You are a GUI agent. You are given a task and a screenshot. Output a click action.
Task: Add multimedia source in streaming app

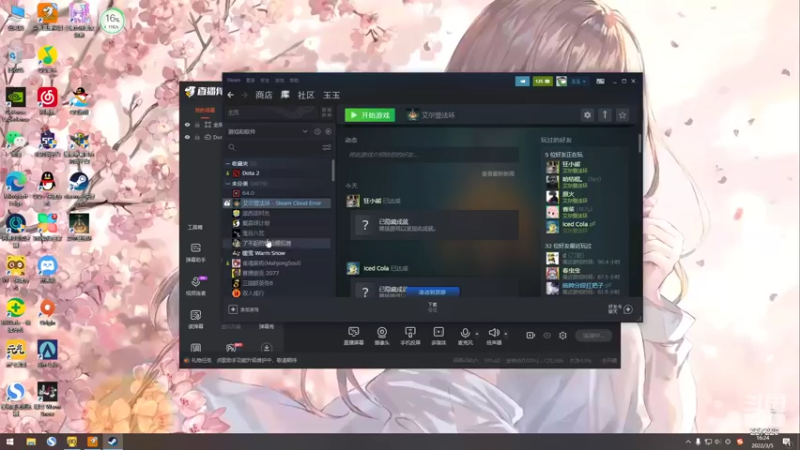coord(439,336)
